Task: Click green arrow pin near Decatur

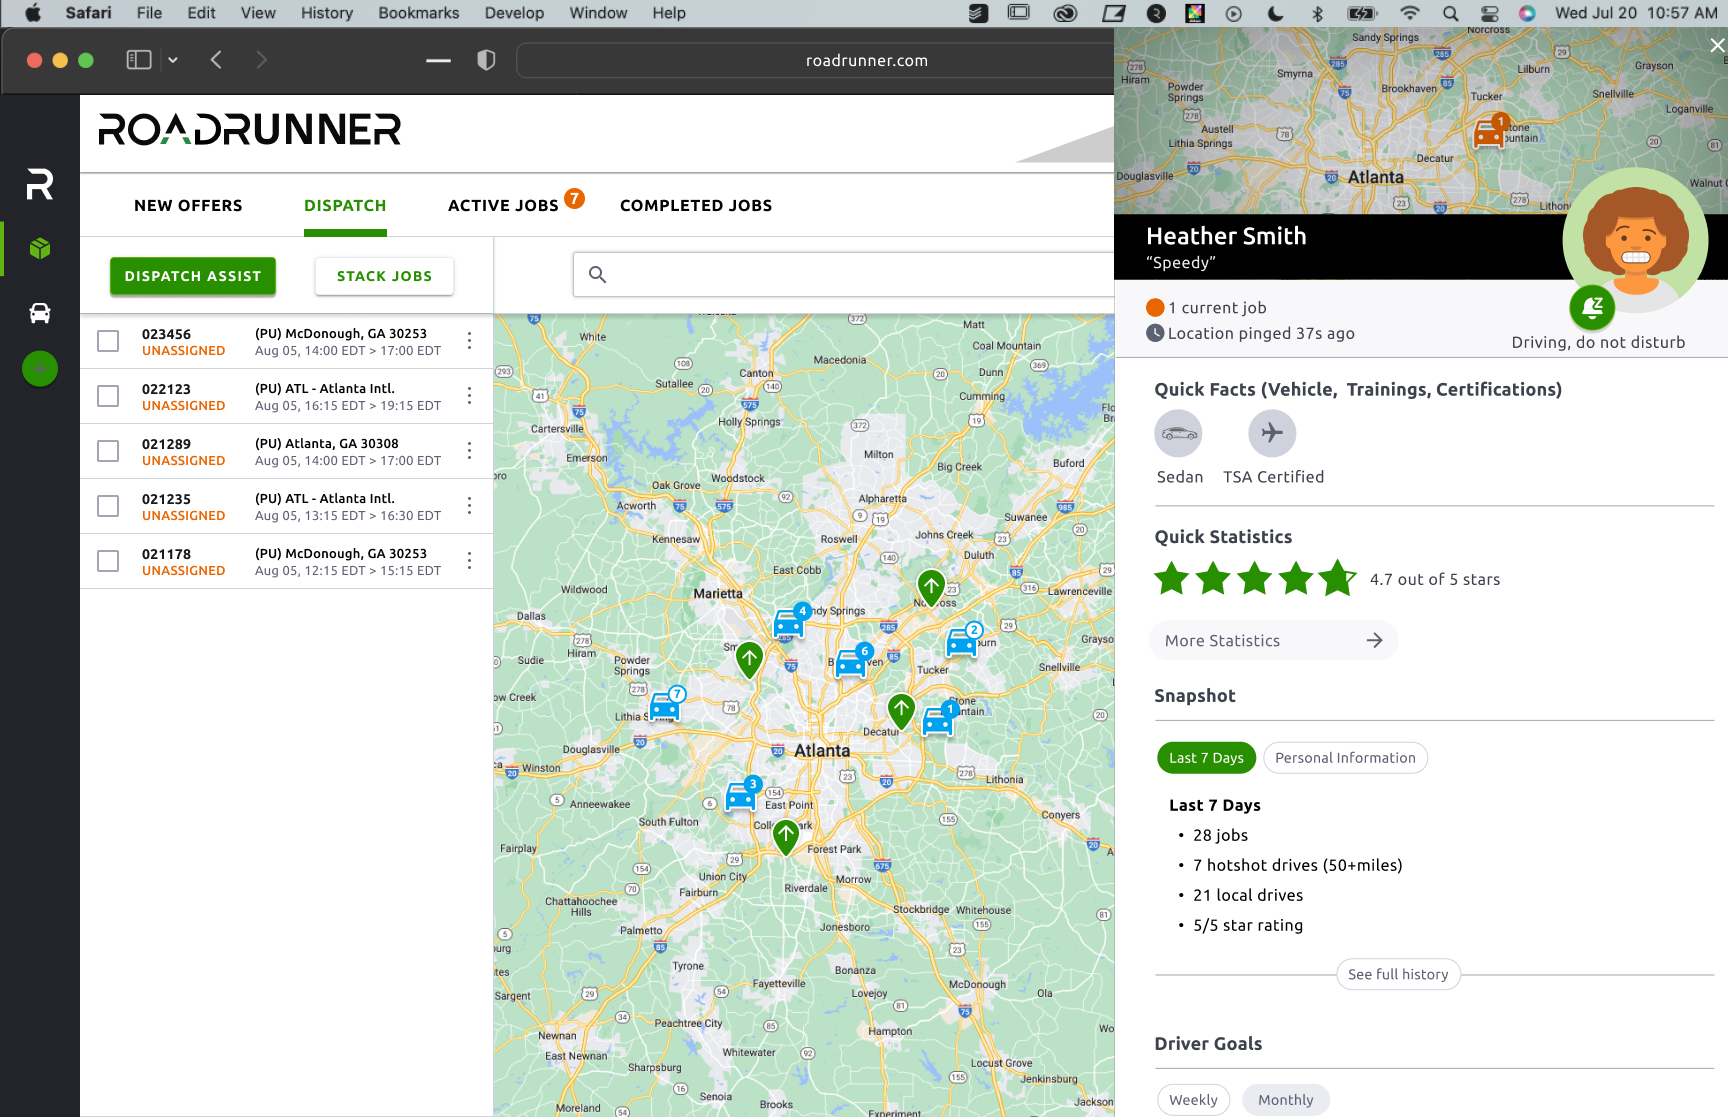Action: (901, 711)
